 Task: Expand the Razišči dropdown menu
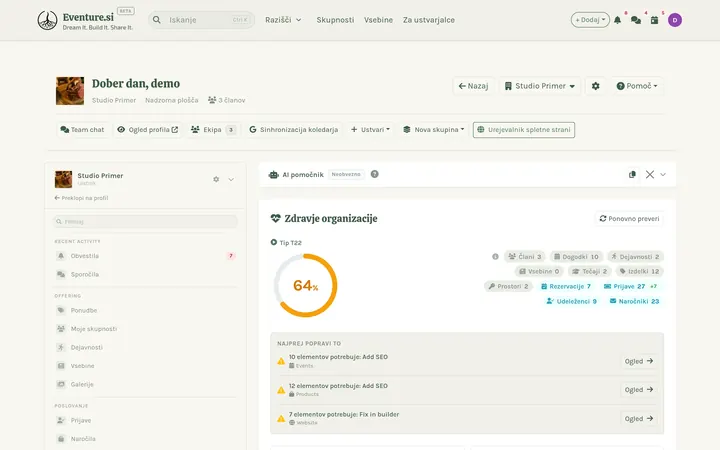tap(283, 20)
